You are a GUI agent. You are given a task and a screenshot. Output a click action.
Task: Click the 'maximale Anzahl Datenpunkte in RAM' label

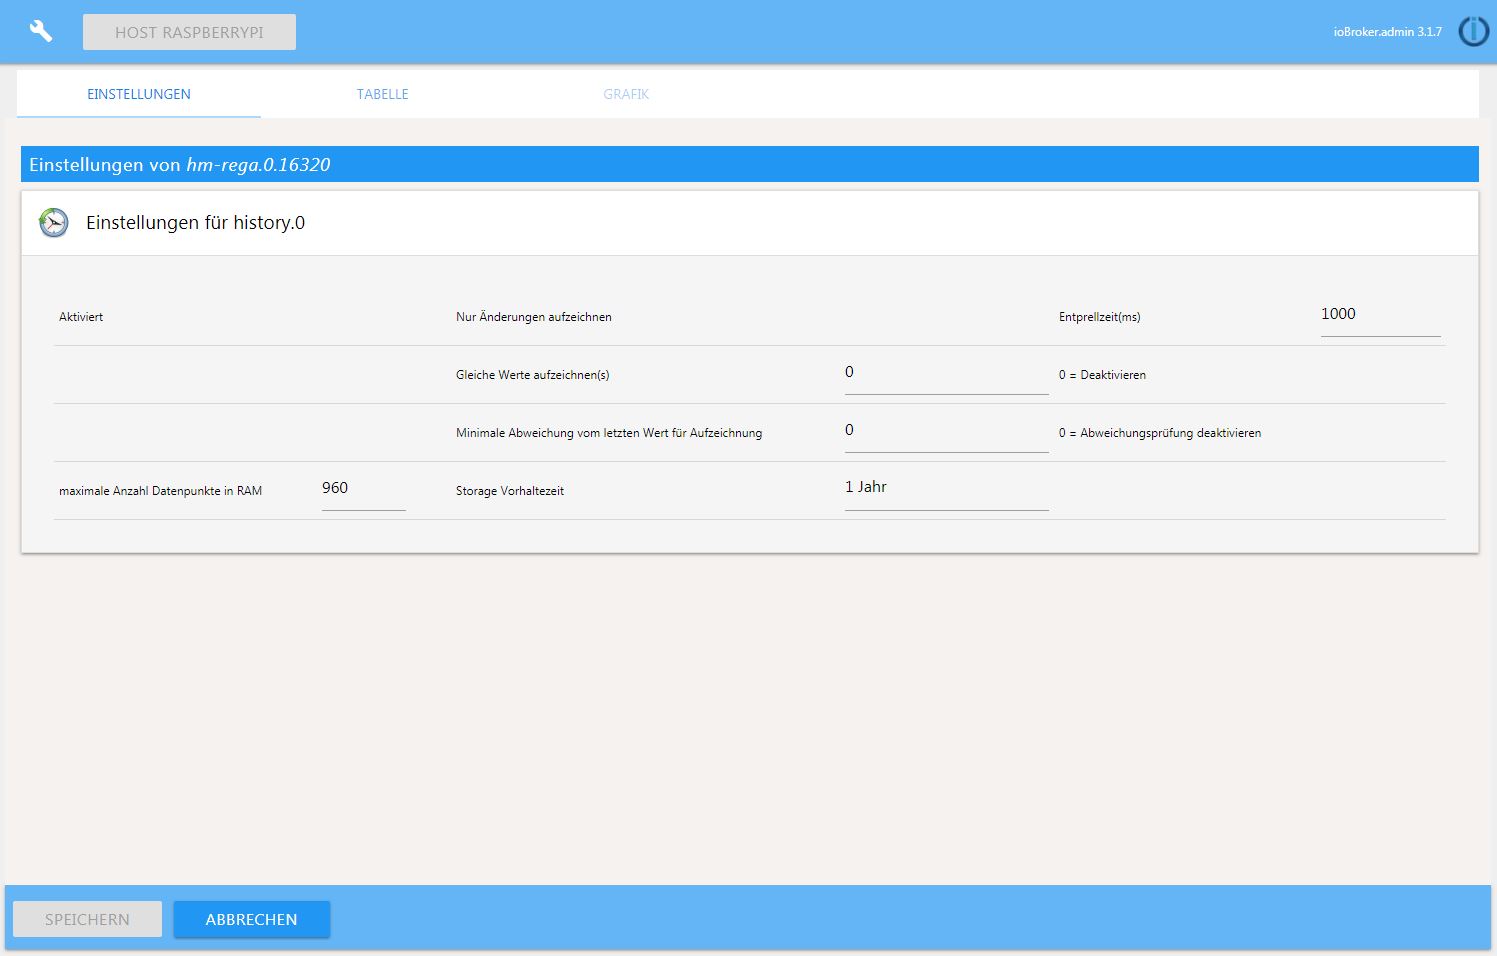[x=161, y=491]
